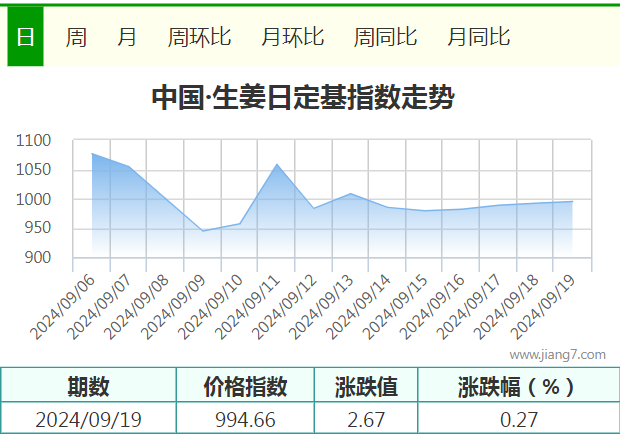Open the 月 monthly tab
620x440 pixels.
[127, 37]
